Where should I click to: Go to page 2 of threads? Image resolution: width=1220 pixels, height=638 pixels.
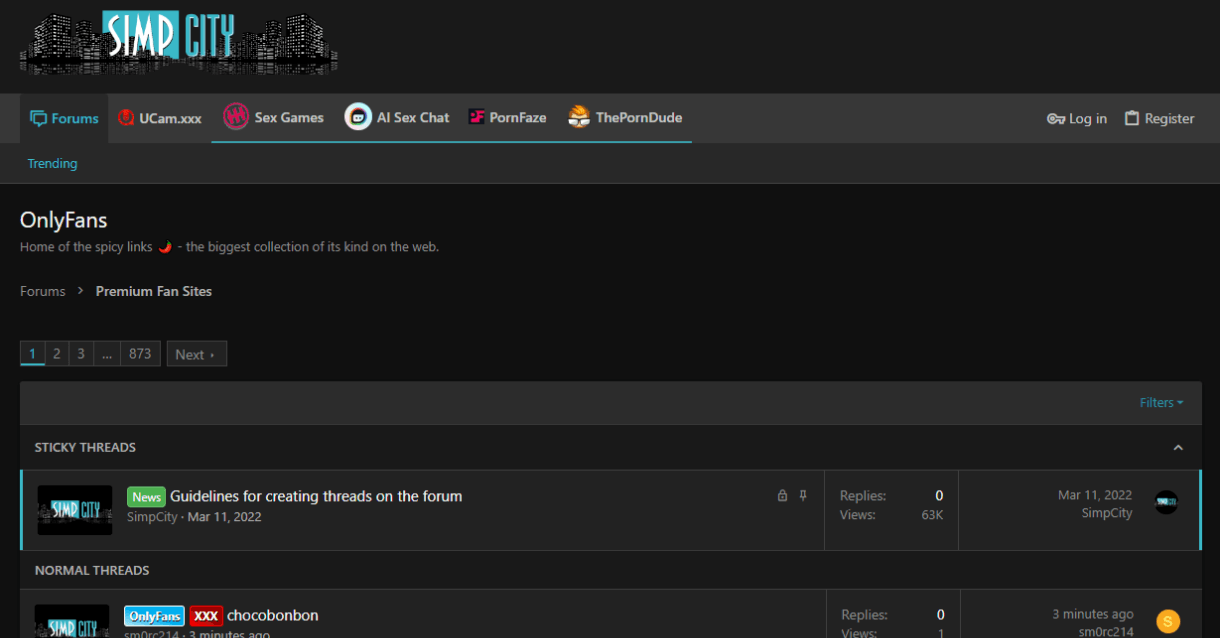click(x=57, y=354)
